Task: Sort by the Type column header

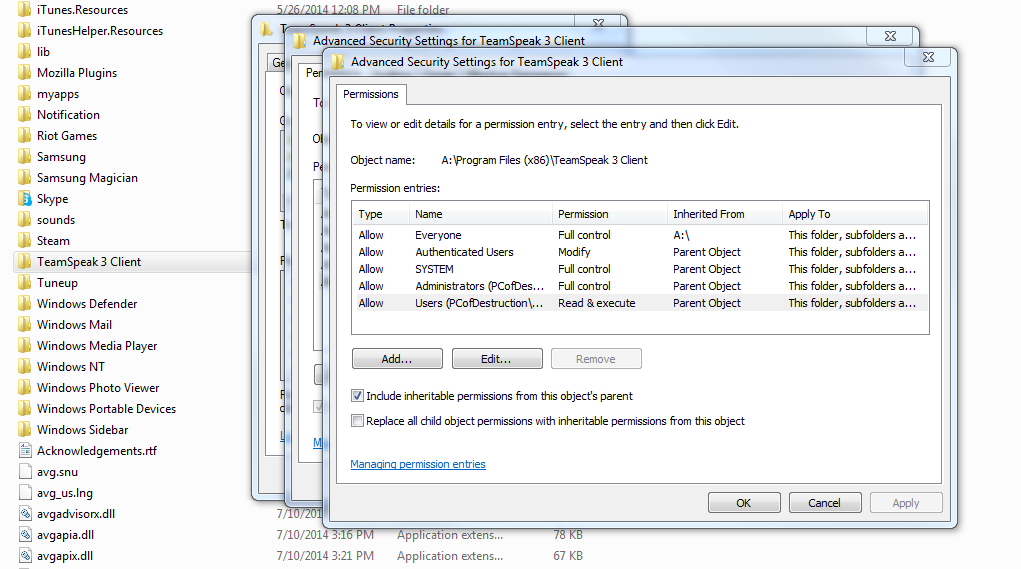Action: [x=381, y=214]
